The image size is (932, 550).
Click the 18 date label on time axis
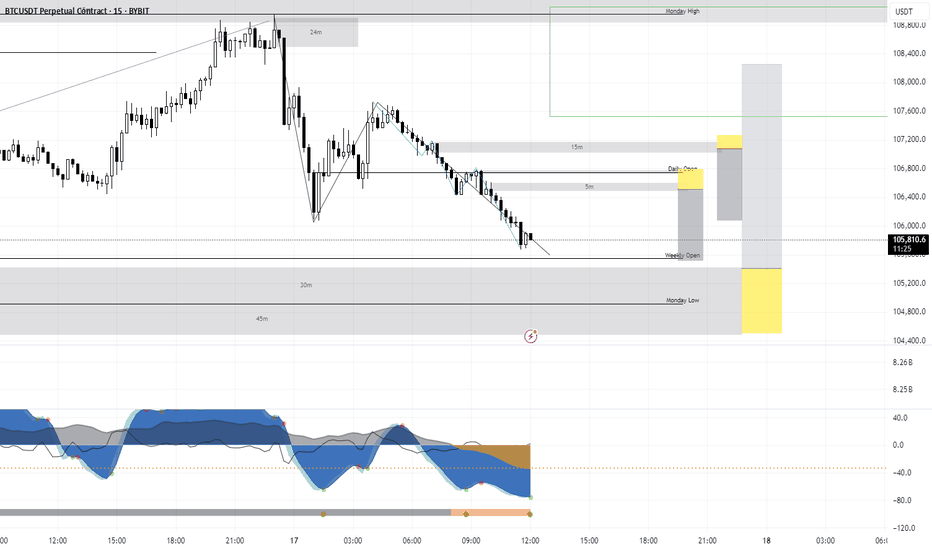click(766, 540)
